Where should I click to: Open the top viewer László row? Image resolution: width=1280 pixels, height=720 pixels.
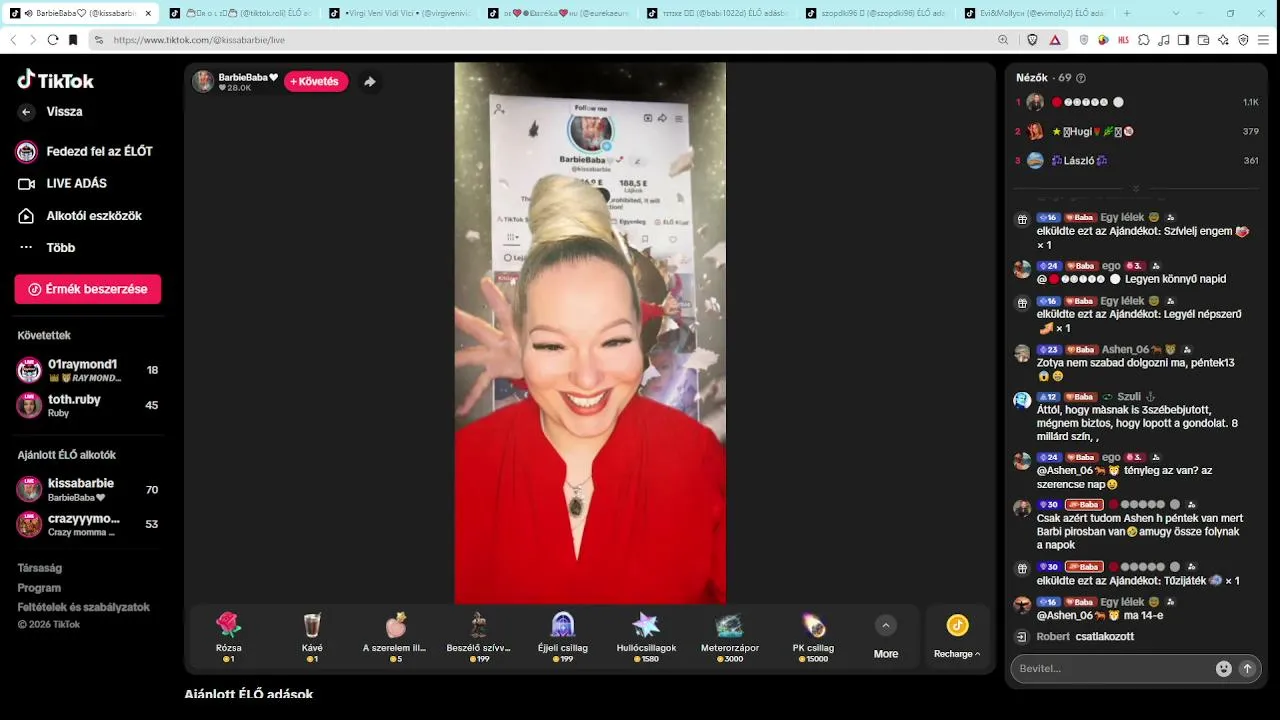(1137, 160)
